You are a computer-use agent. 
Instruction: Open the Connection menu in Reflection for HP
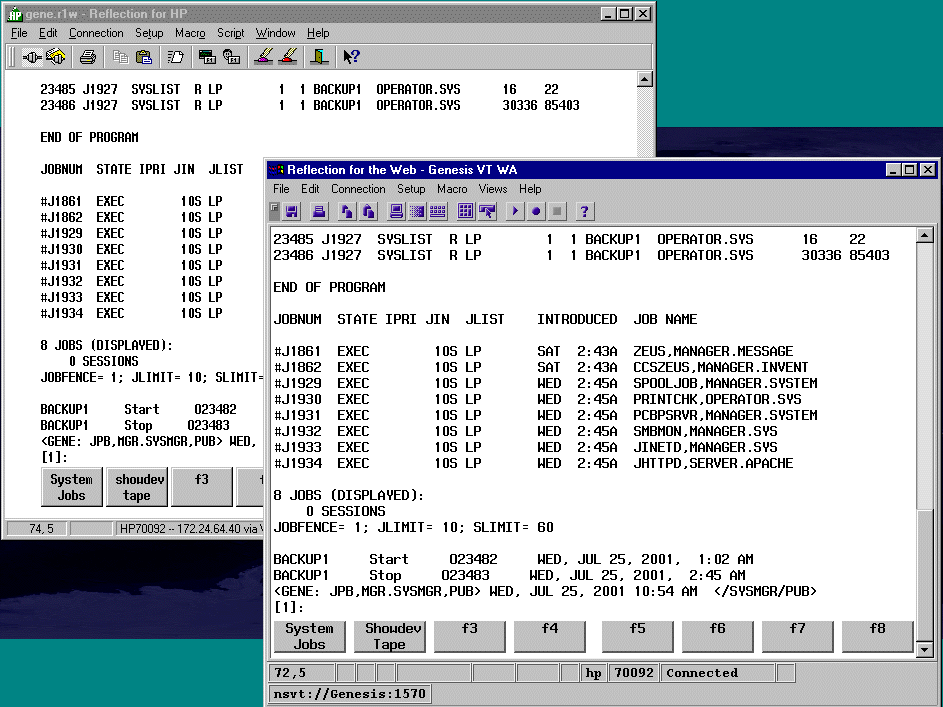tap(96, 33)
